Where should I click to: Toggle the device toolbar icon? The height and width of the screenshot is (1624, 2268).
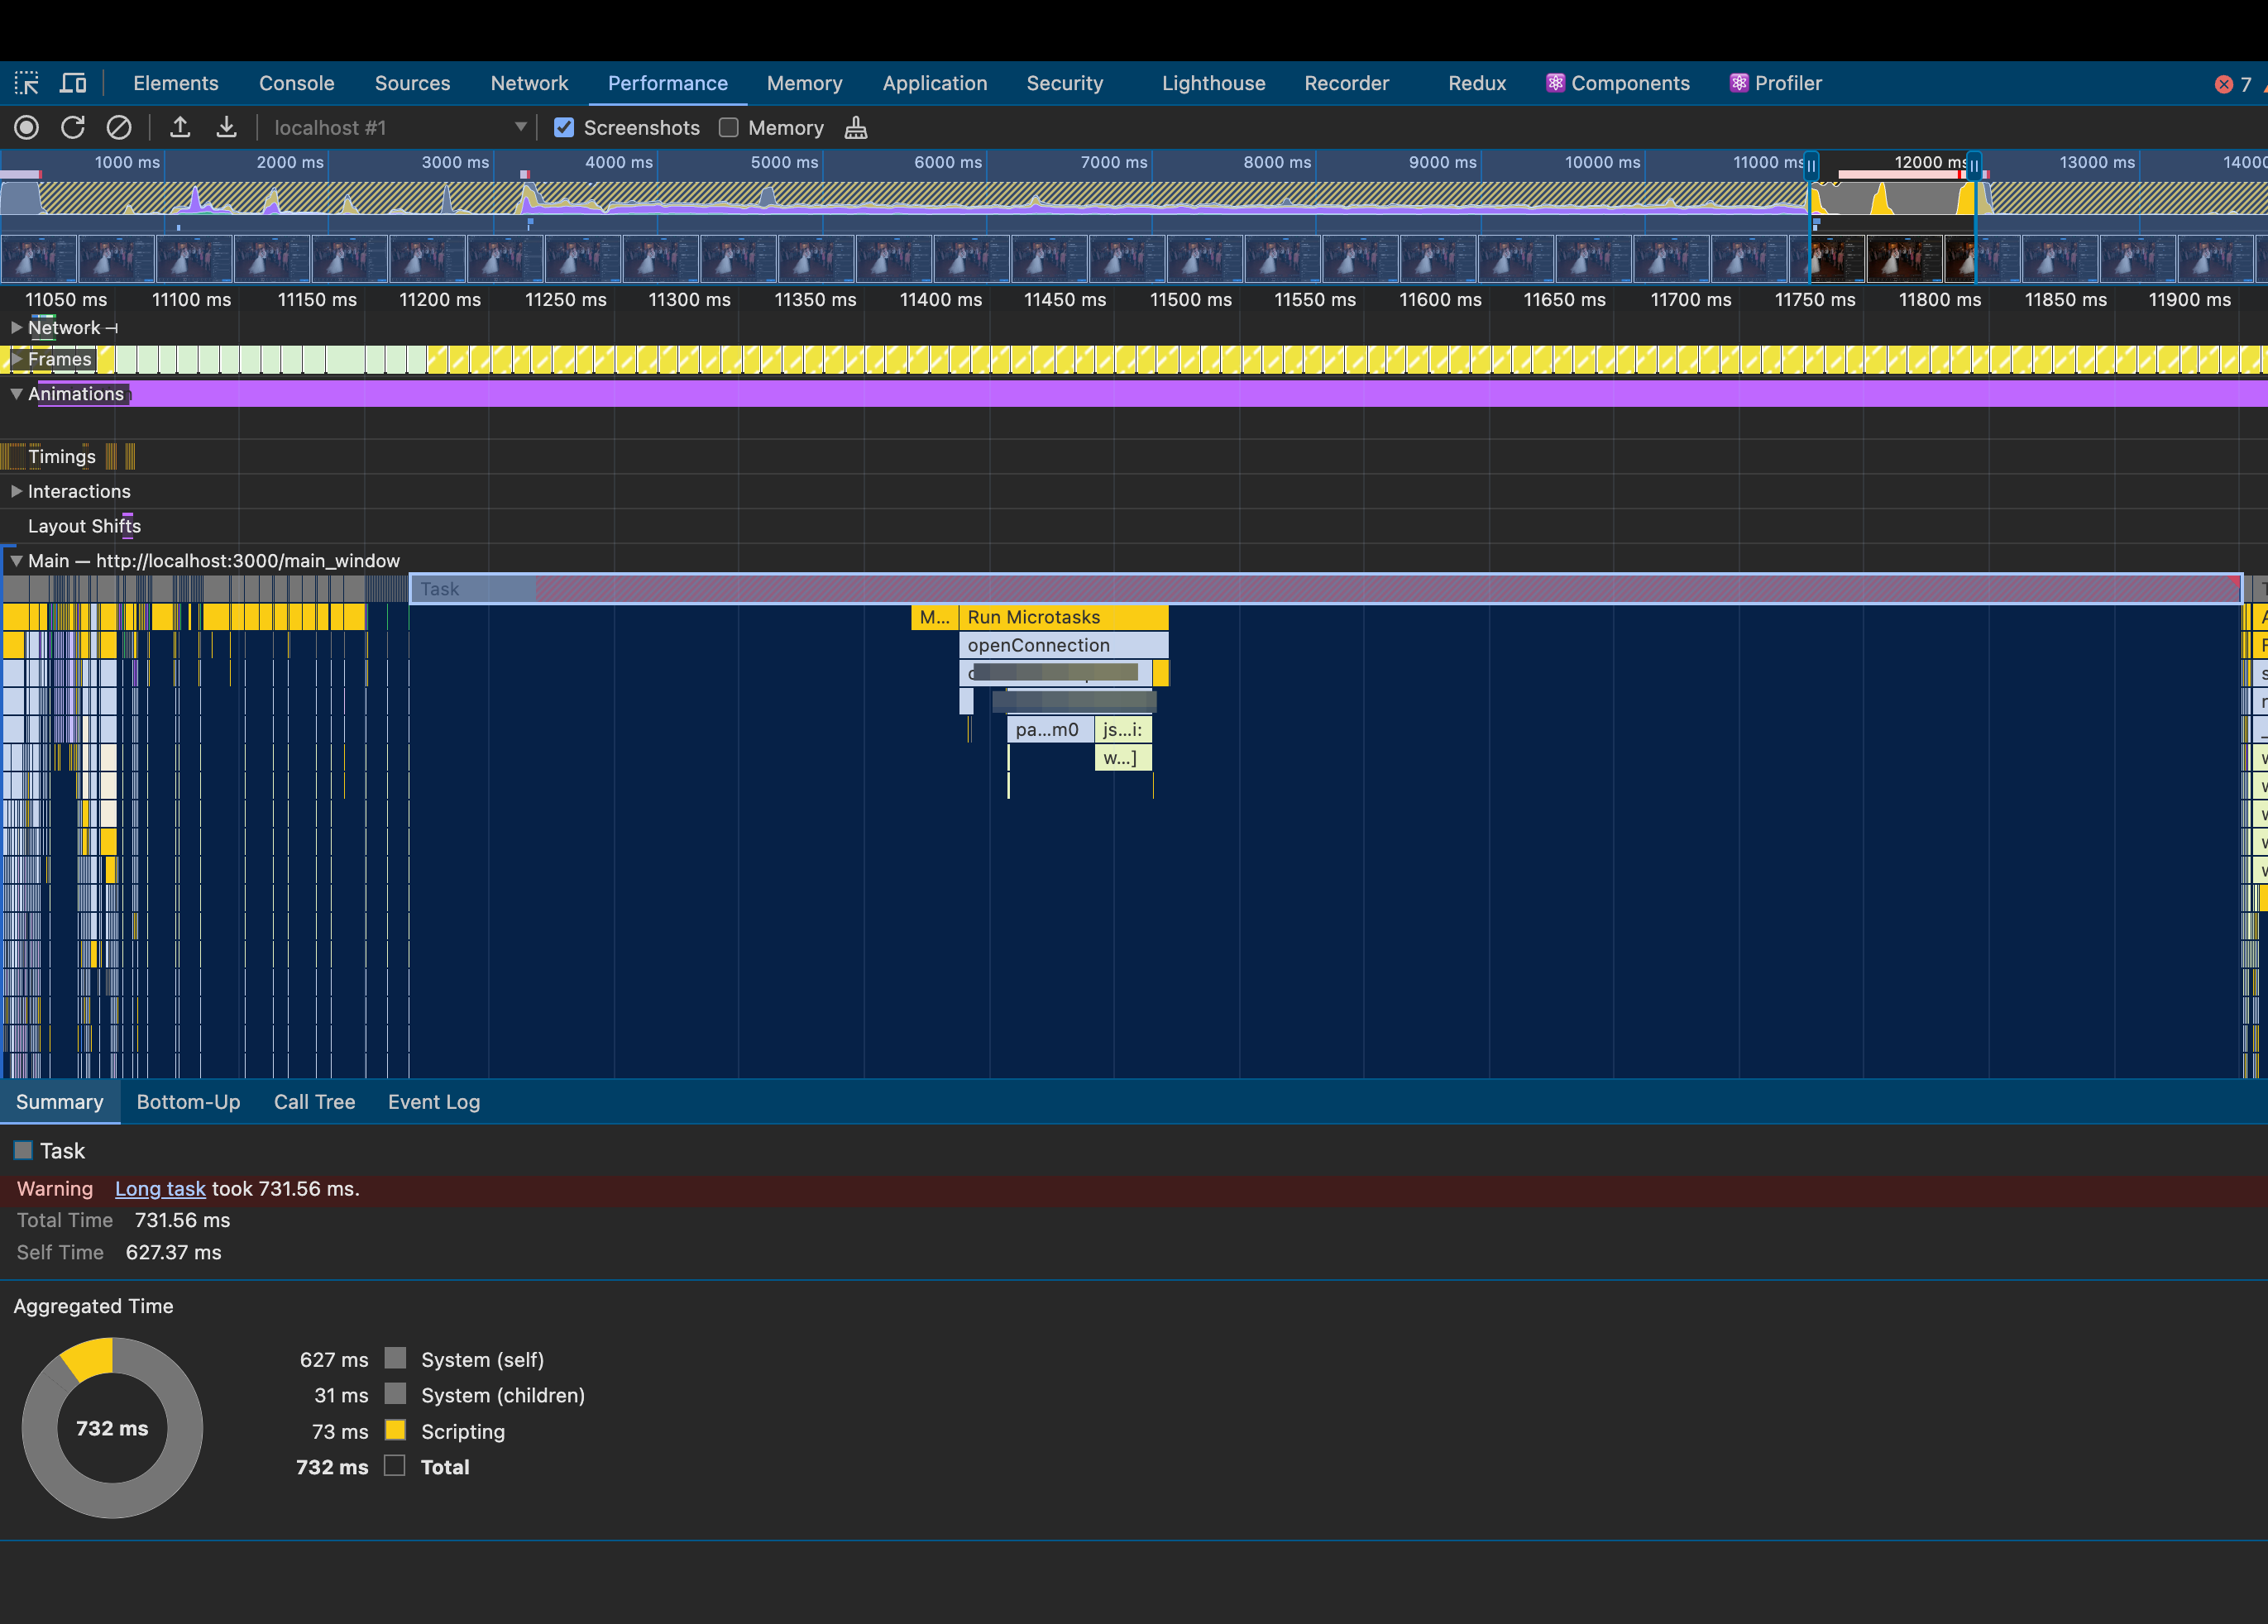73,83
